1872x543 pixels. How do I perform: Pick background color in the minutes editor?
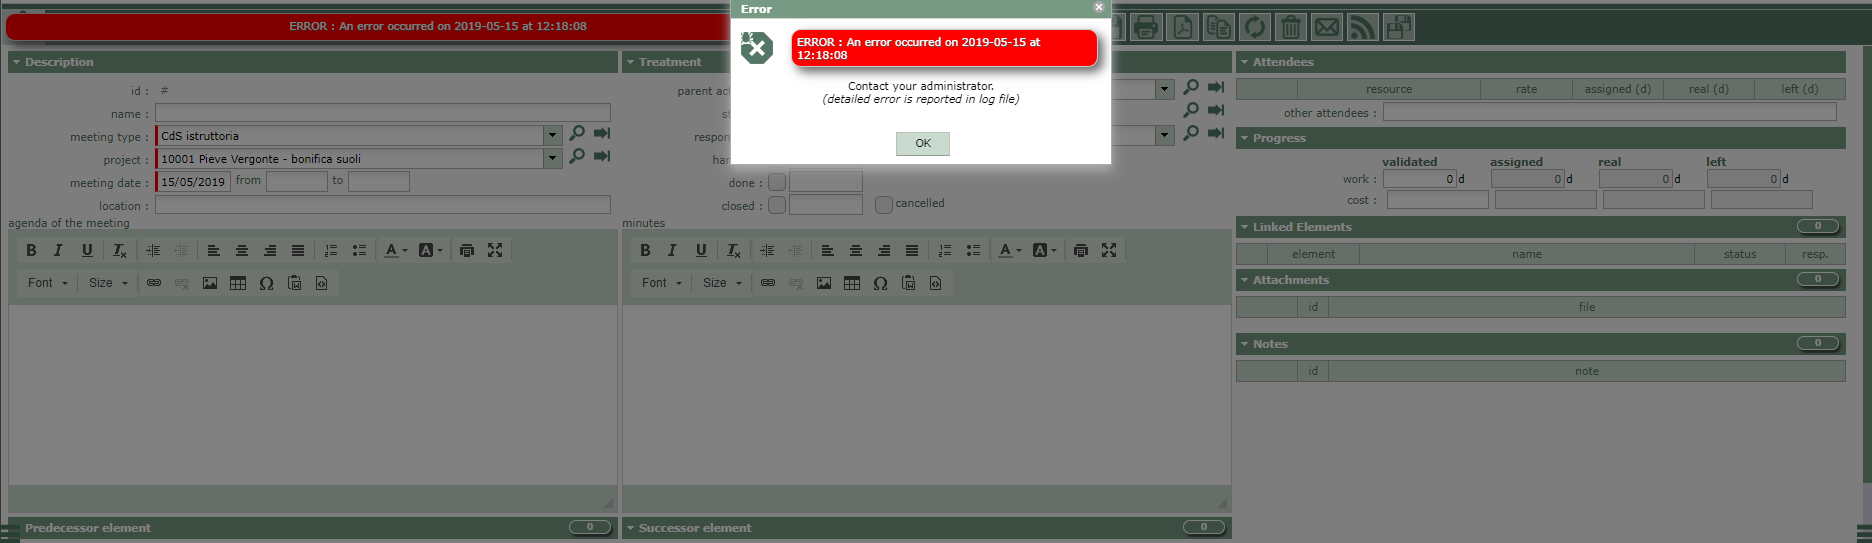(x=1044, y=250)
